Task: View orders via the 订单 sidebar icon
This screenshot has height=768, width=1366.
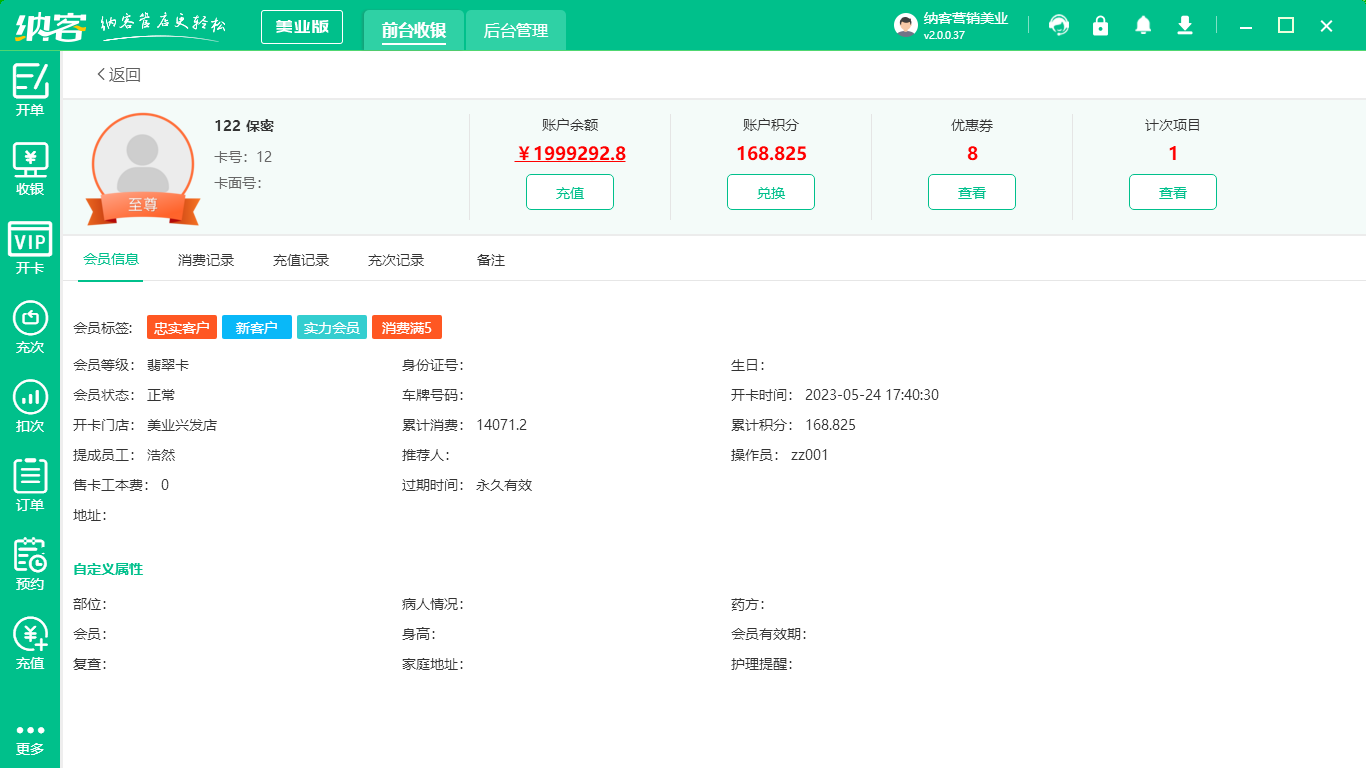Action: pos(29,485)
